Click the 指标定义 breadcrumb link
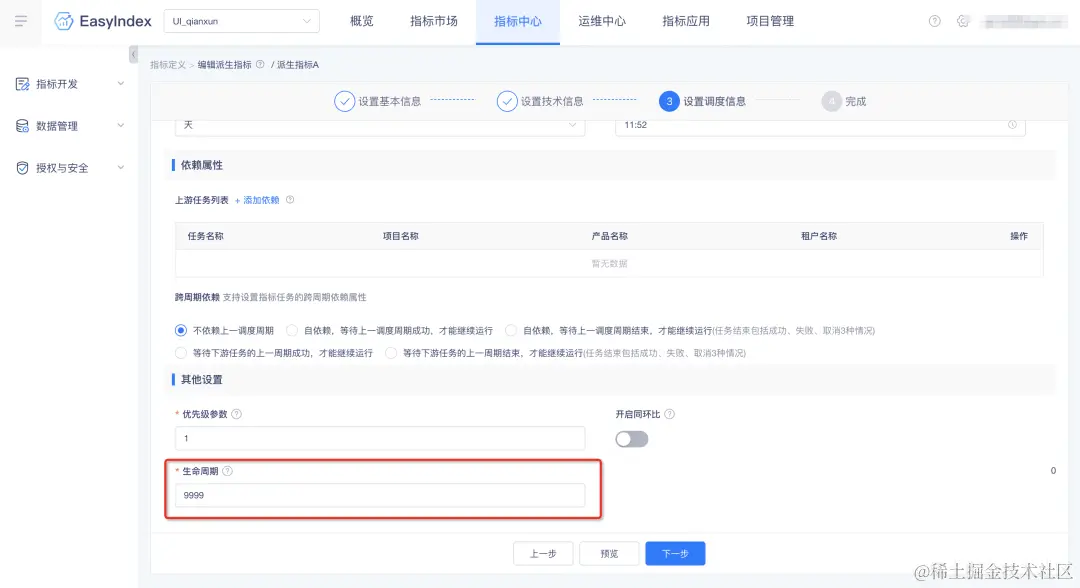The width and height of the screenshot is (1080, 588). (168, 65)
